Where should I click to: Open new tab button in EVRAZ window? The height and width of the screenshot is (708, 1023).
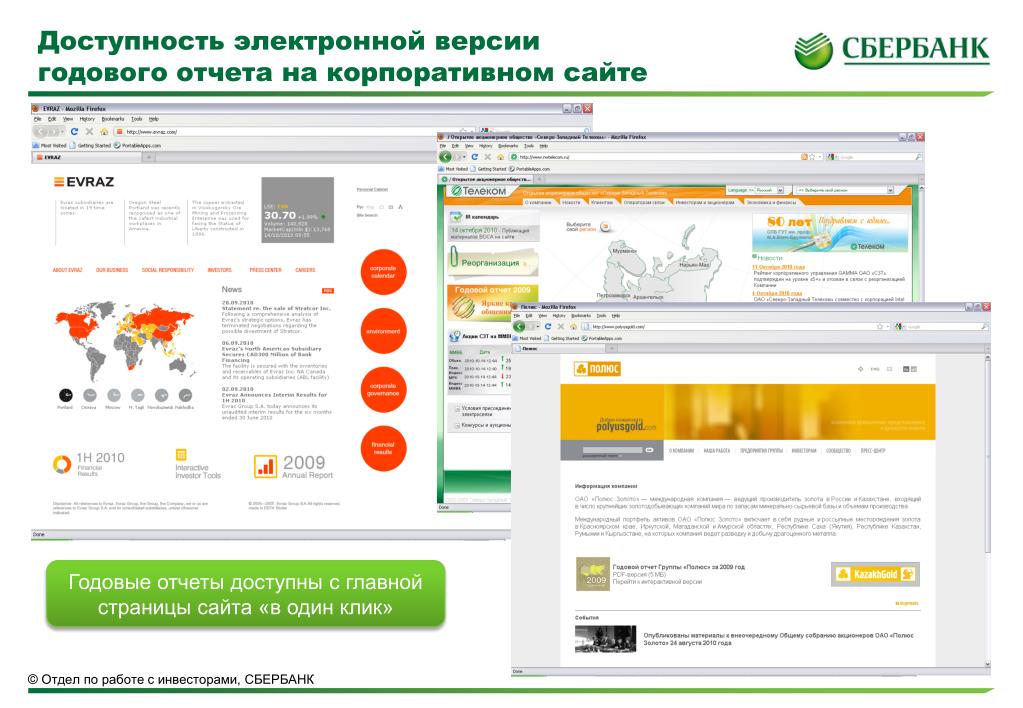pyautogui.click(x=149, y=157)
